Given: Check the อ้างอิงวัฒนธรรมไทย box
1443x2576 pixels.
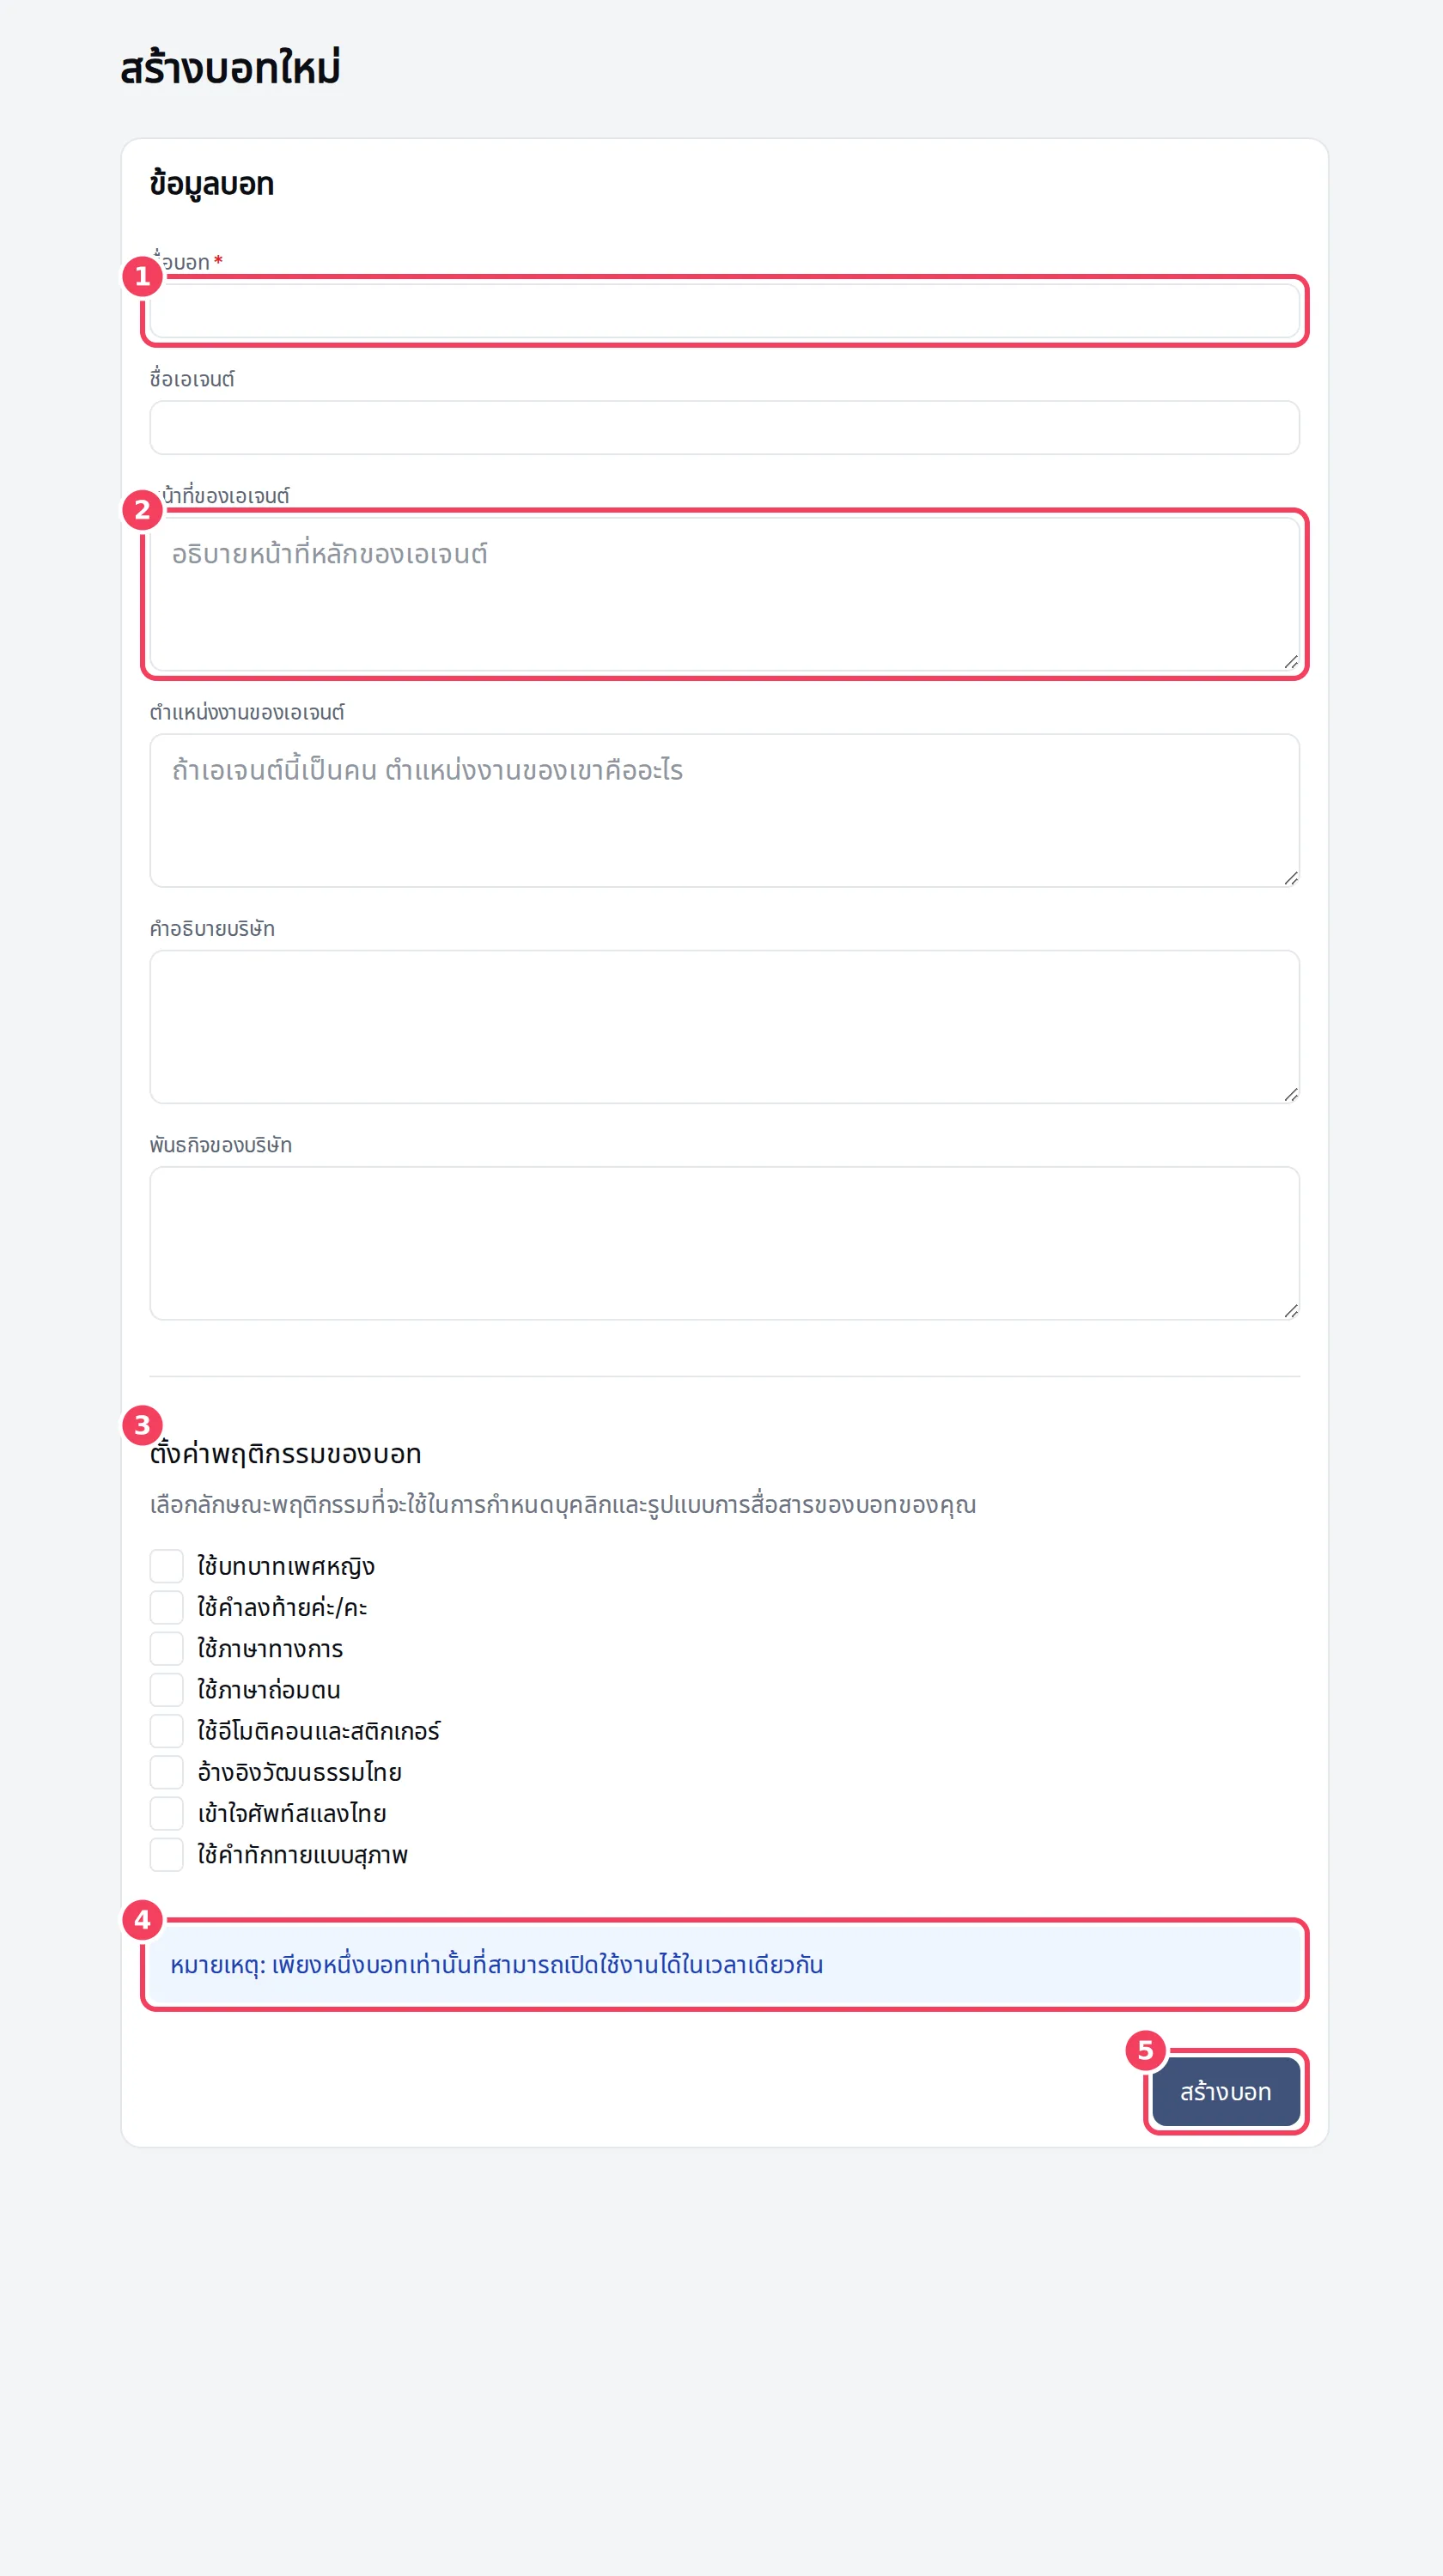Looking at the screenshot, I should [167, 1772].
